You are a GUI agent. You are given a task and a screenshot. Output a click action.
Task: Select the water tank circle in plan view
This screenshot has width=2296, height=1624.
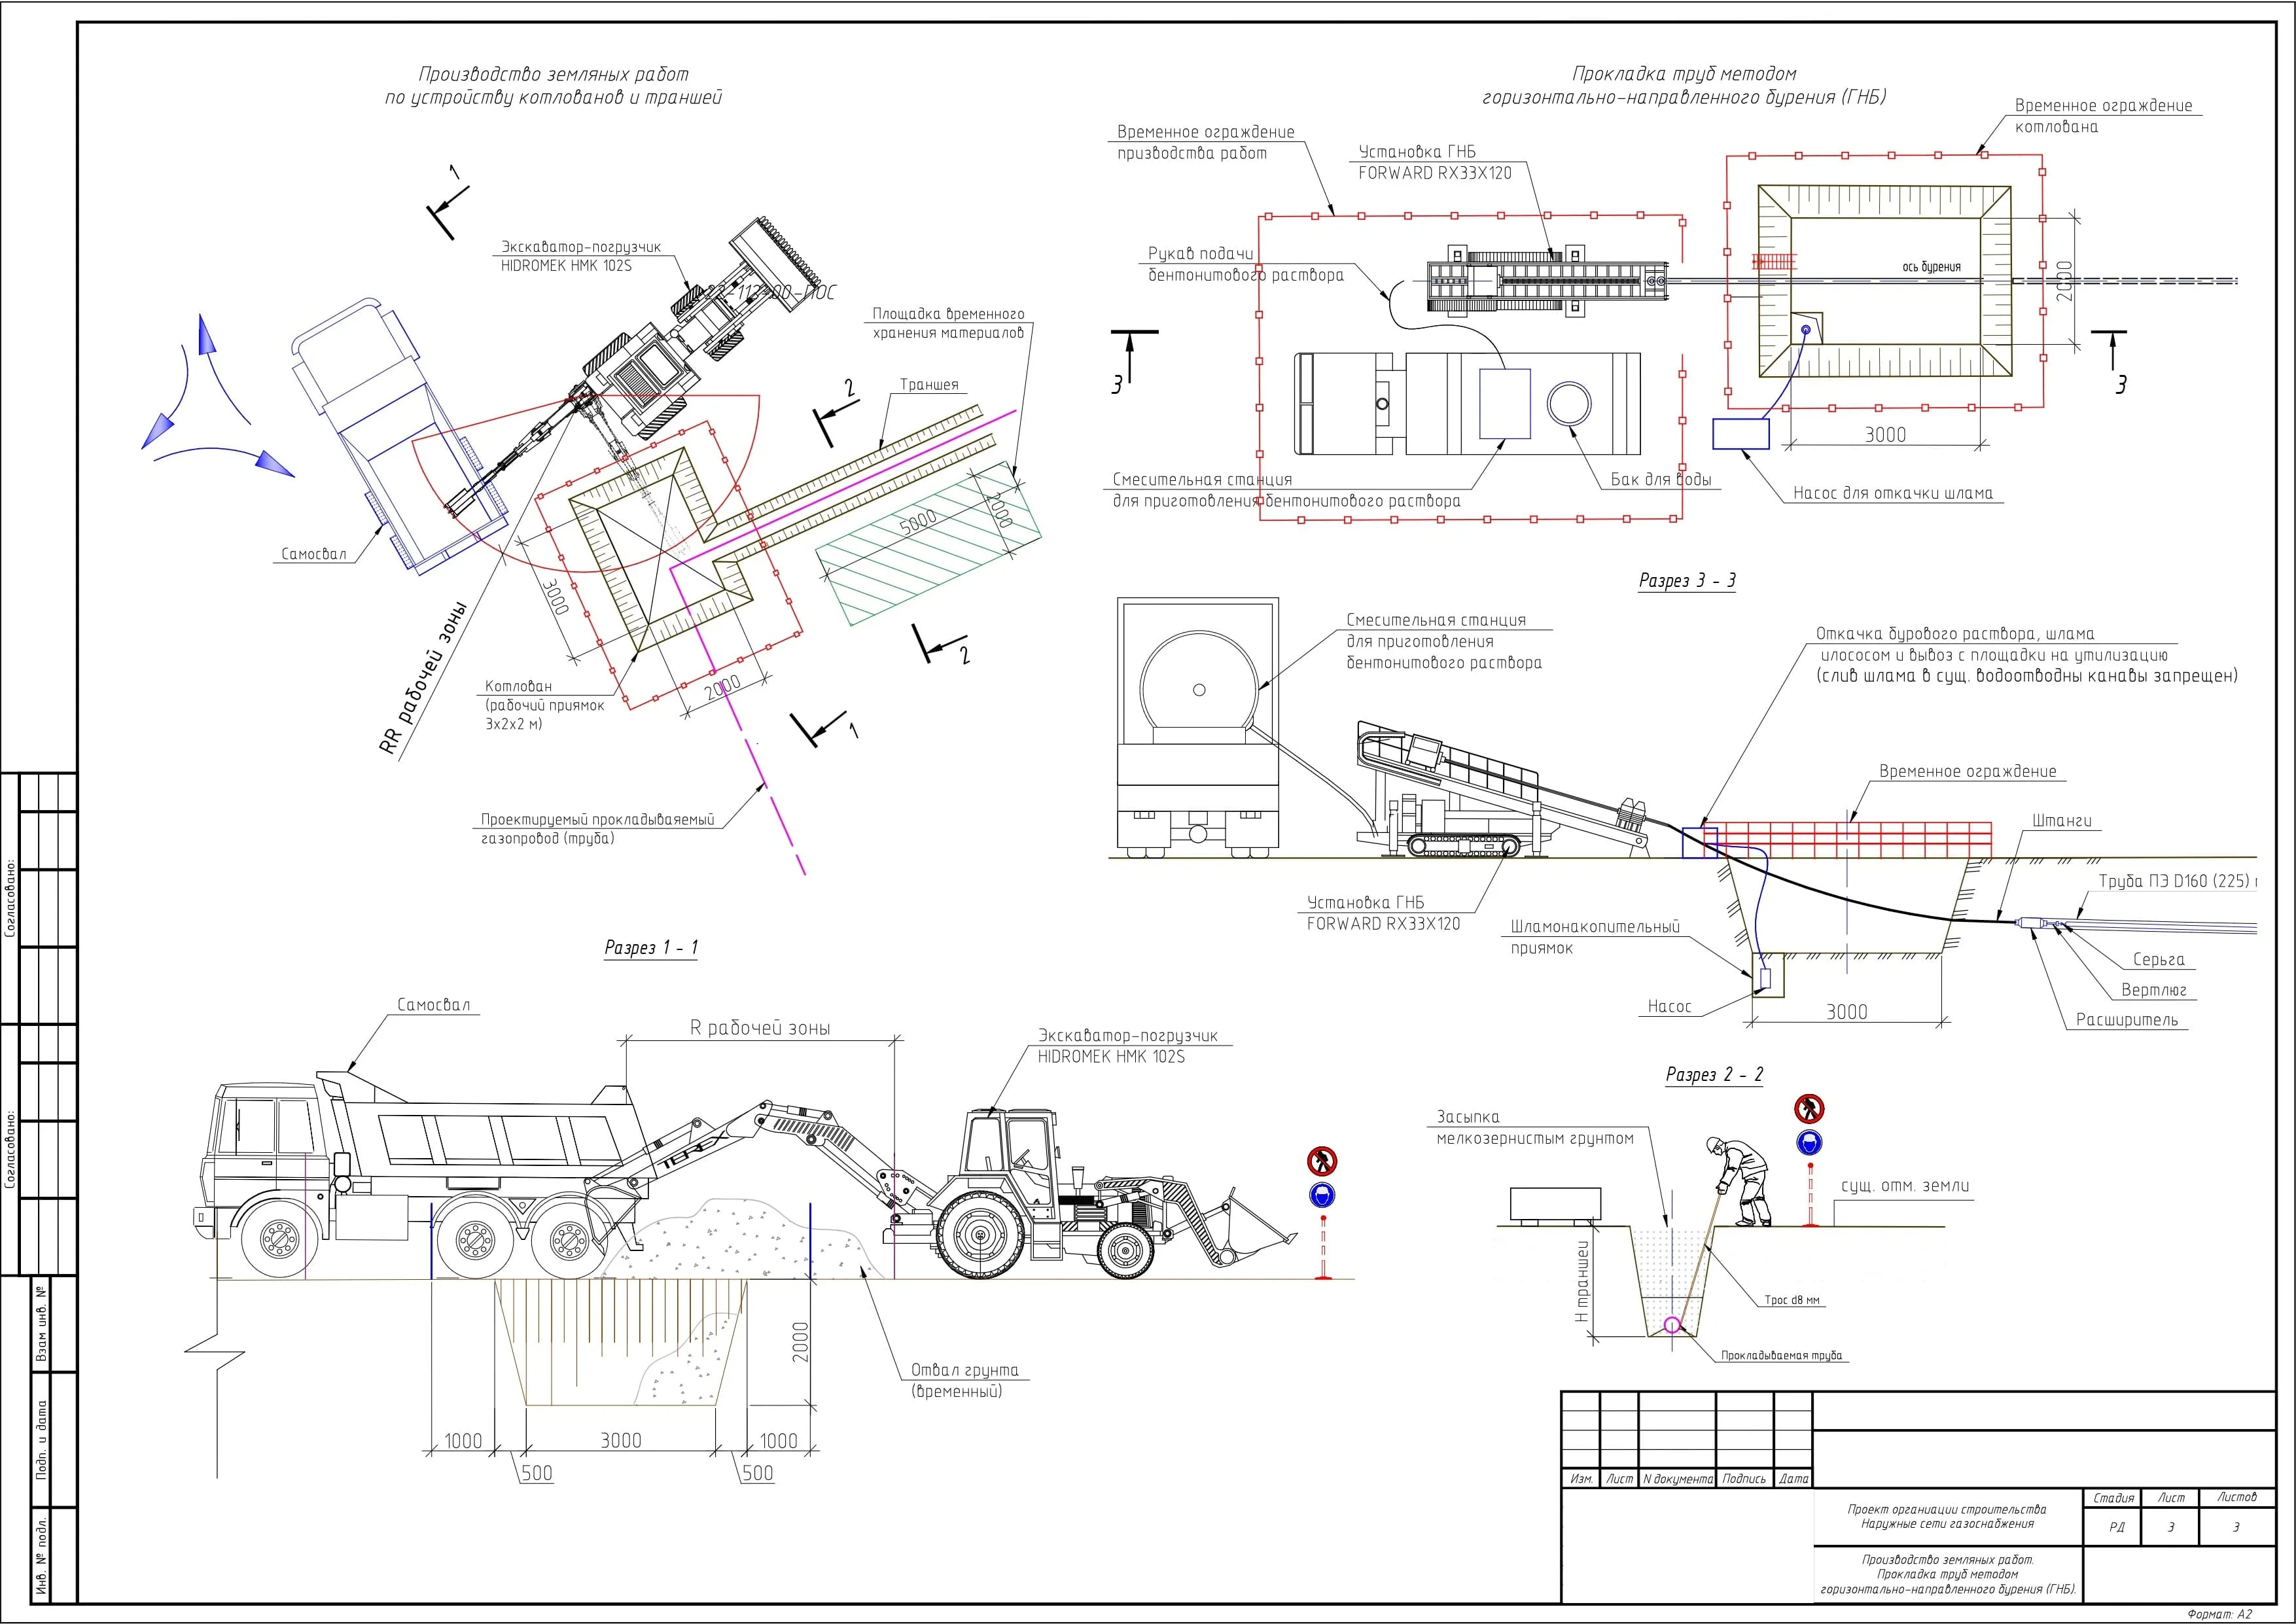(x=1569, y=403)
